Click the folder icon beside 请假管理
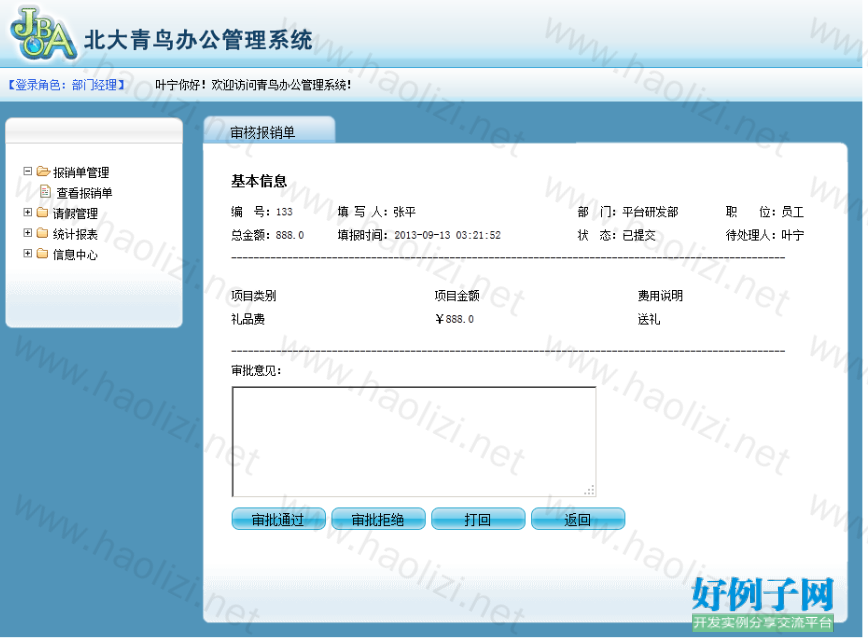 42,213
